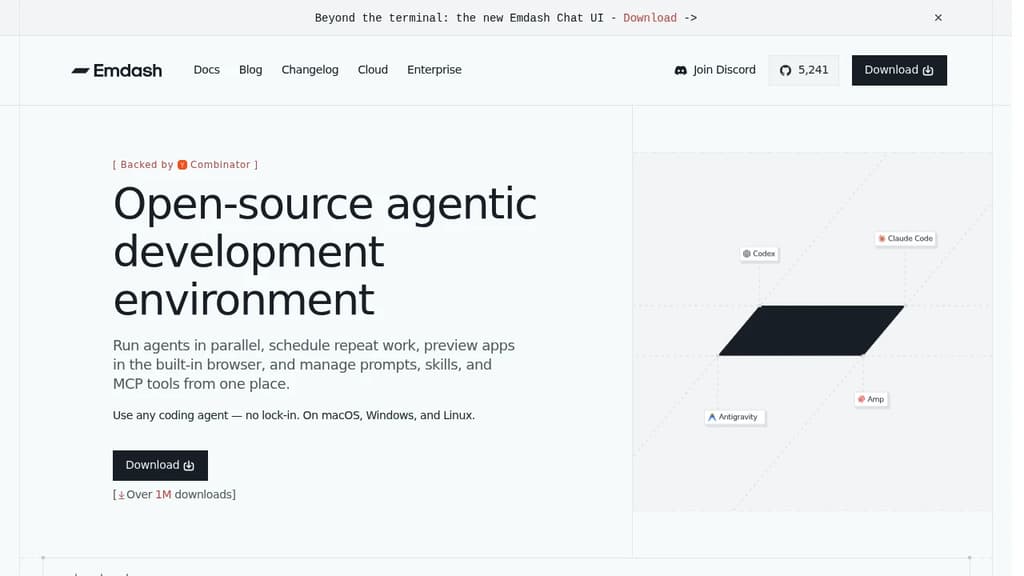
Task: Click the Backed by Combinator text
Action: [x=185, y=165]
